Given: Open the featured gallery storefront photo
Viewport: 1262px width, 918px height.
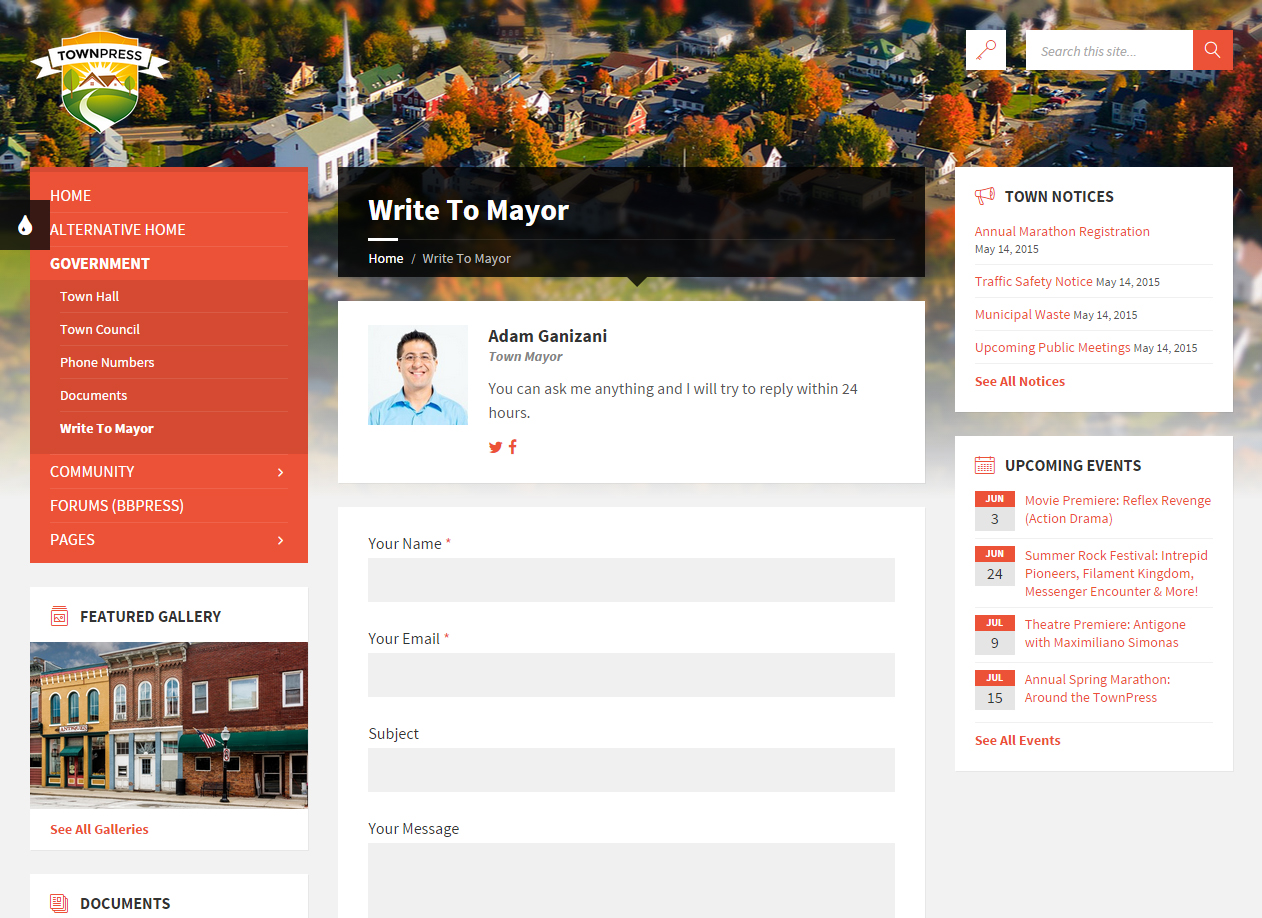Looking at the screenshot, I should pyautogui.click(x=169, y=724).
